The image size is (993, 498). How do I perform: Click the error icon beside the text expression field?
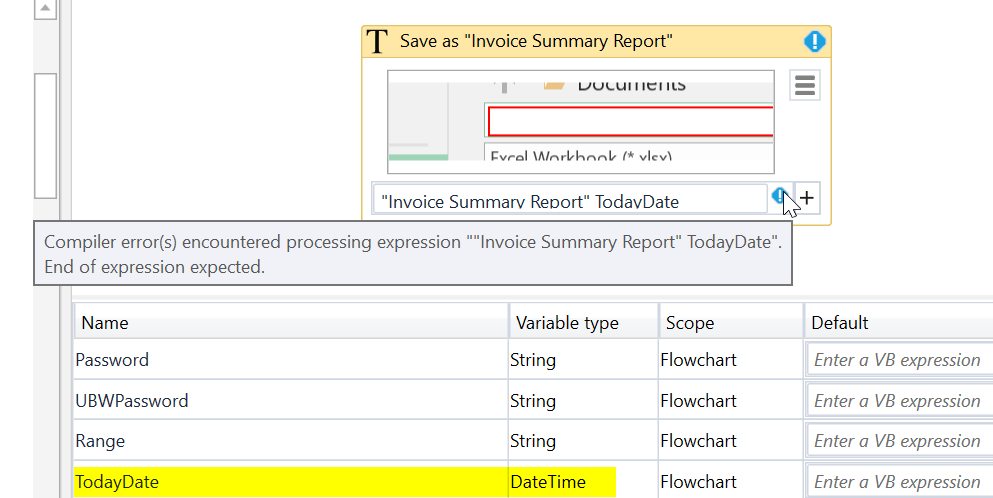click(x=780, y=197)
